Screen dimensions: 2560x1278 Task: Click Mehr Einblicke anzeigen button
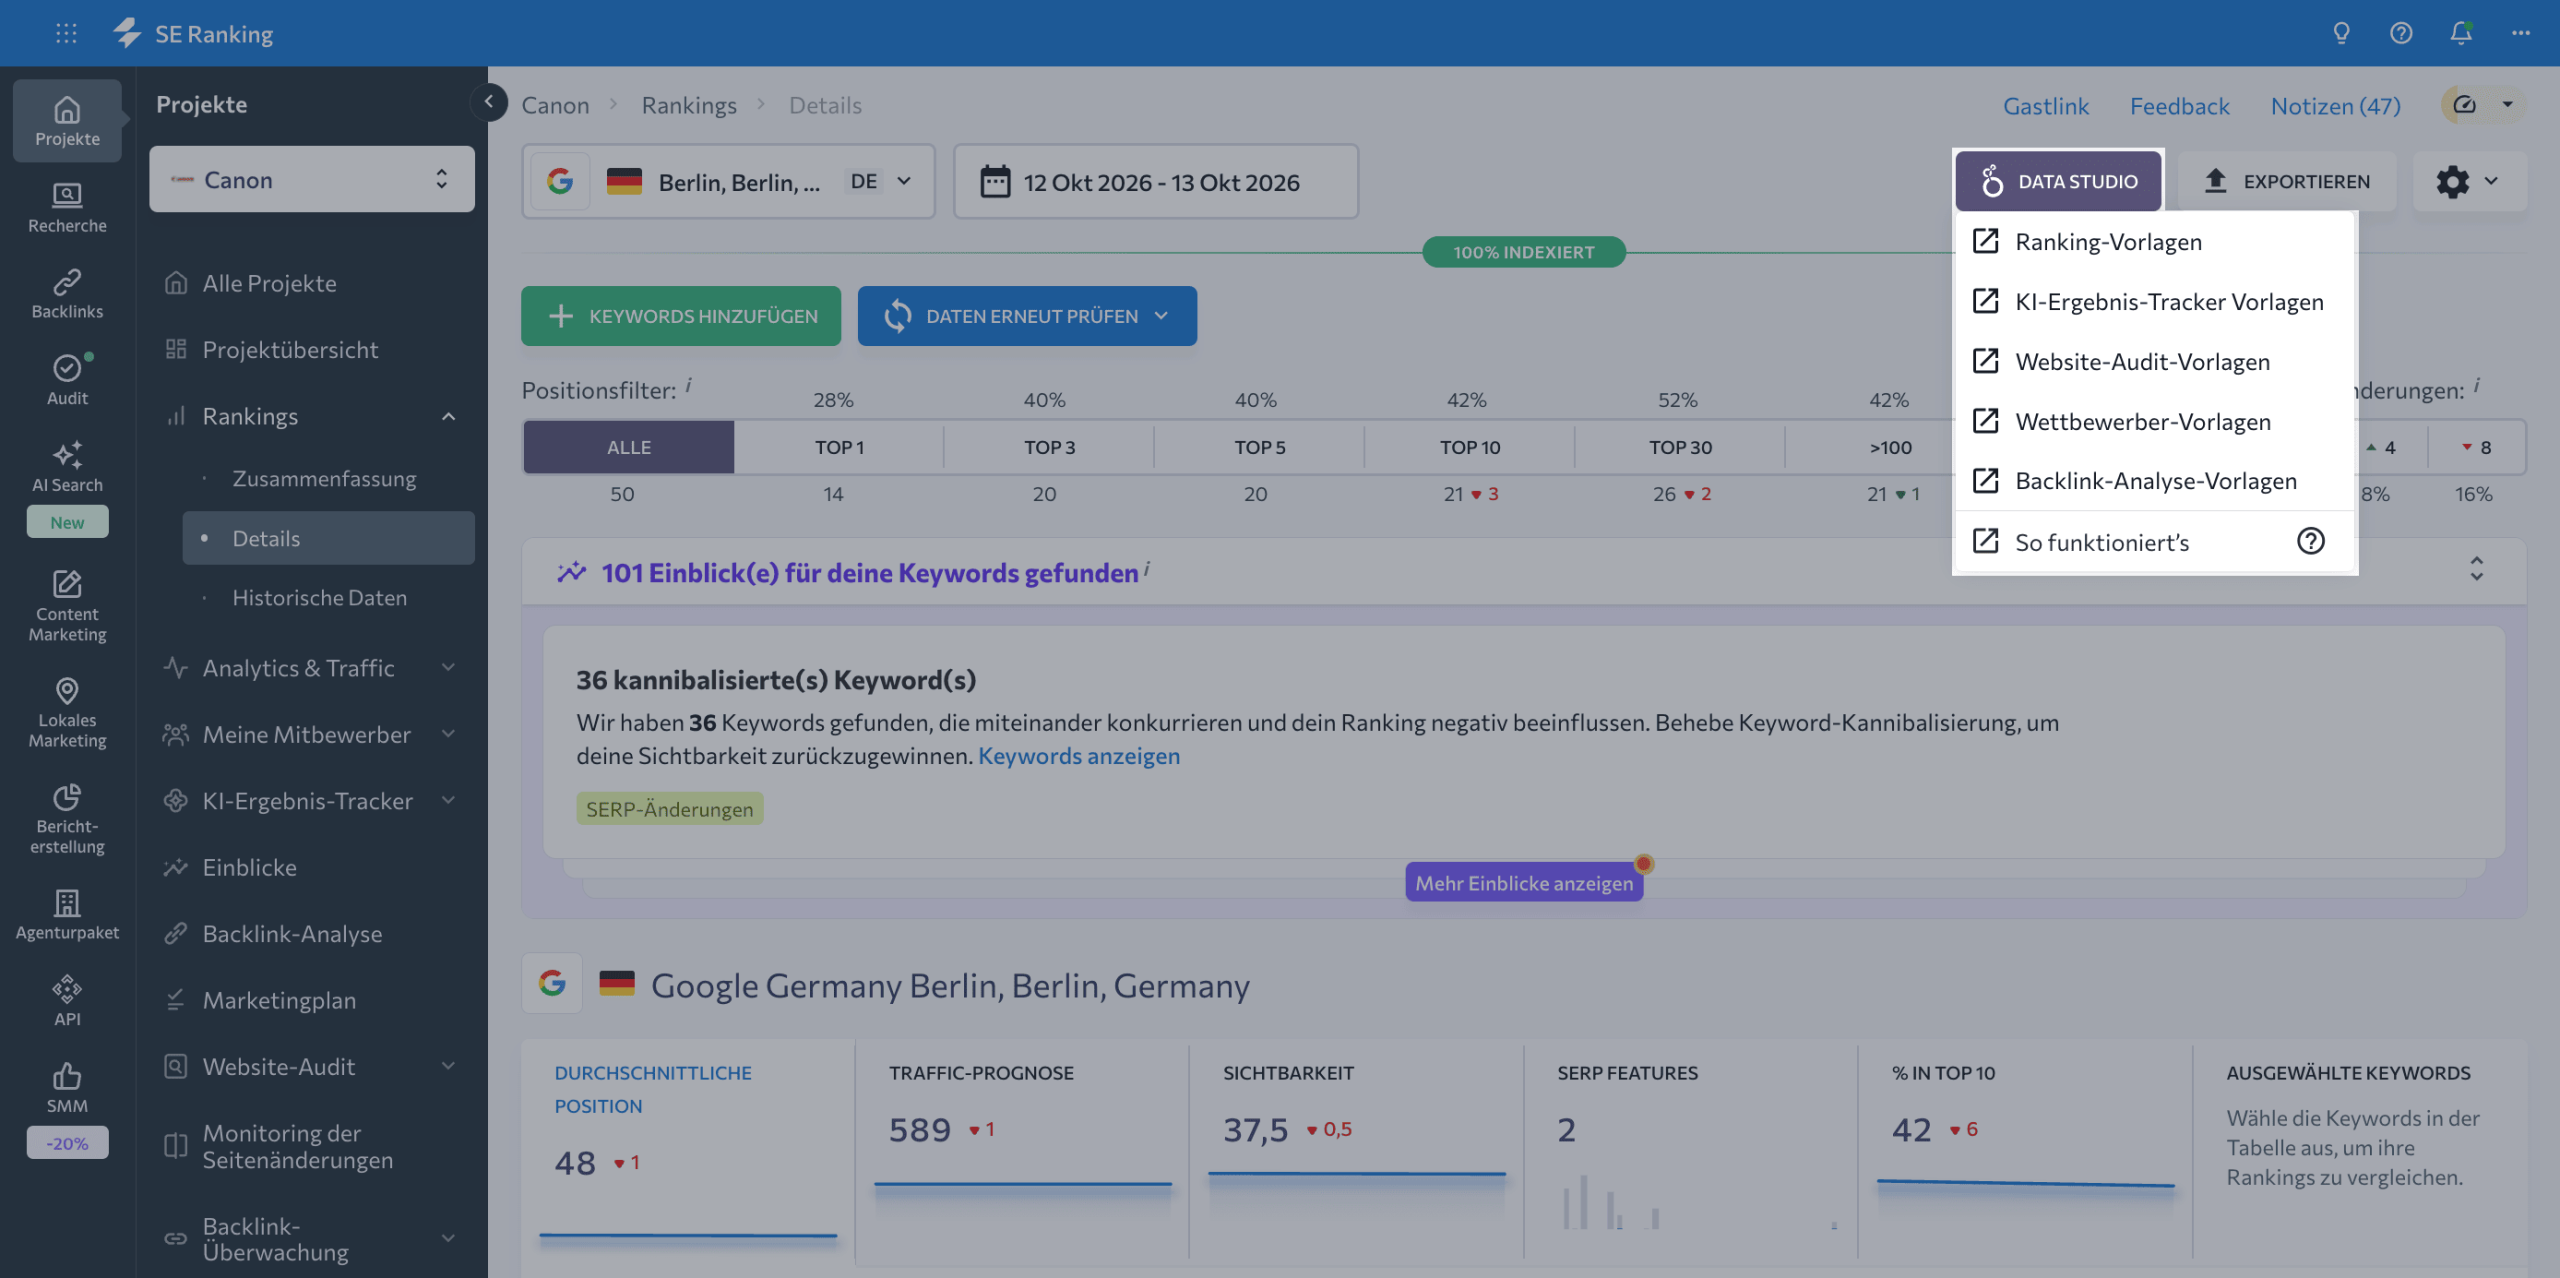(1524, 883)
